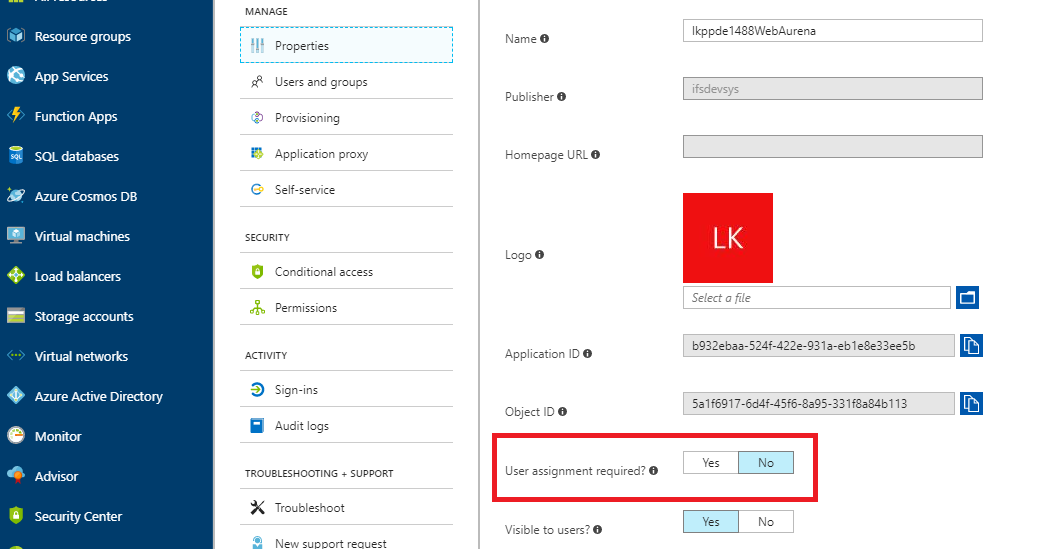Show info for Visible to users
This screenshot has height=549, width=1058.
click(598, 529)
